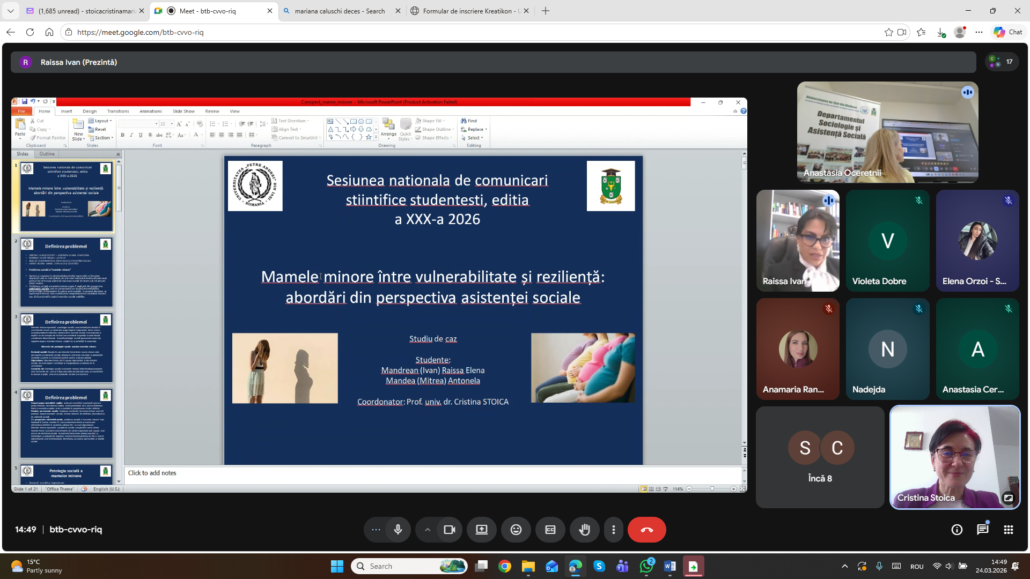Open the weather widget on taskbar
Viewport: 1030px width, 579px height.
(37, 567)
